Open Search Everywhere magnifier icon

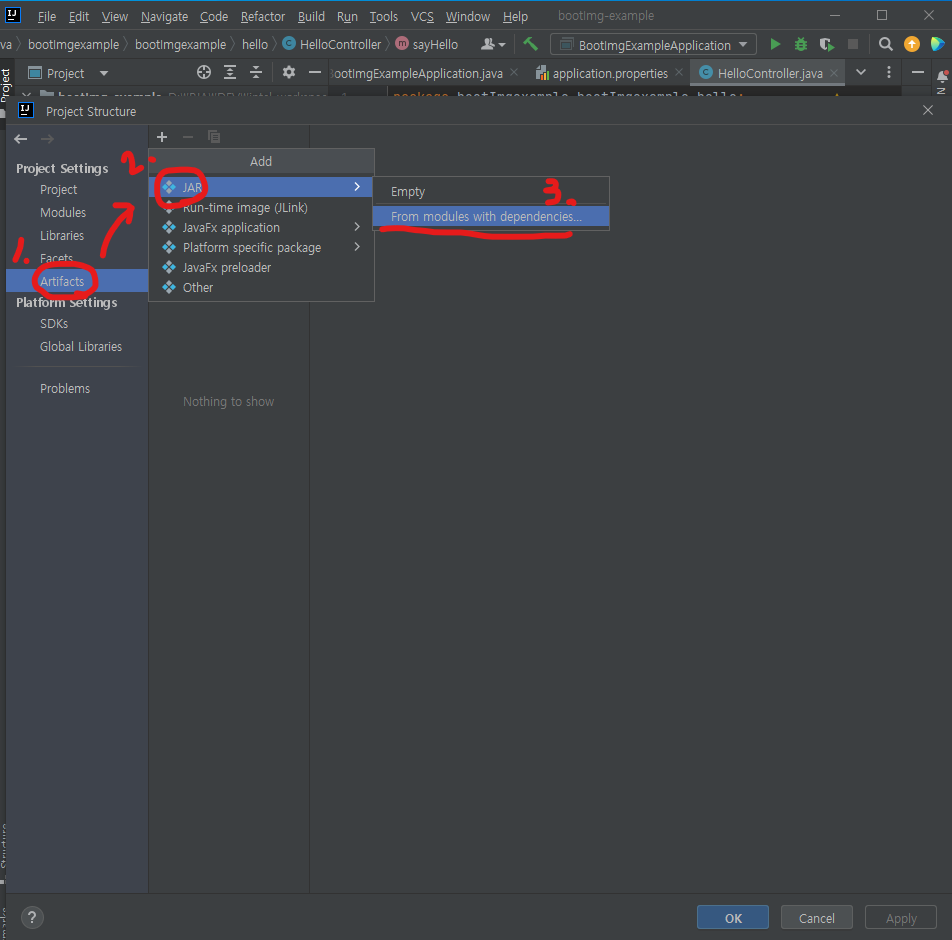pos(885,44)
